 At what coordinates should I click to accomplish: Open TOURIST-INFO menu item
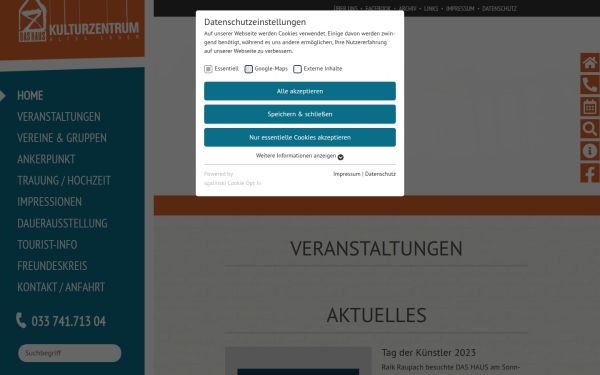pyautogui.click(x=47, y=245)
